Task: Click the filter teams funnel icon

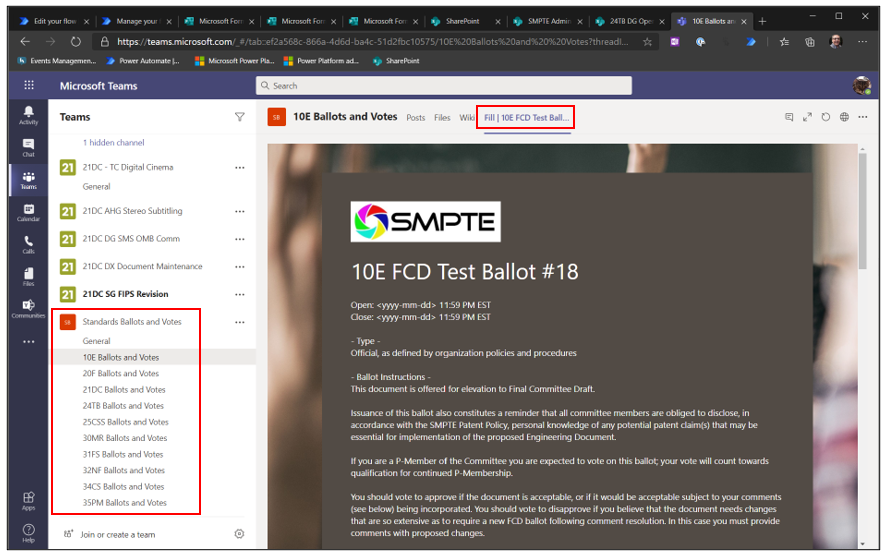Action: point(239,117)
